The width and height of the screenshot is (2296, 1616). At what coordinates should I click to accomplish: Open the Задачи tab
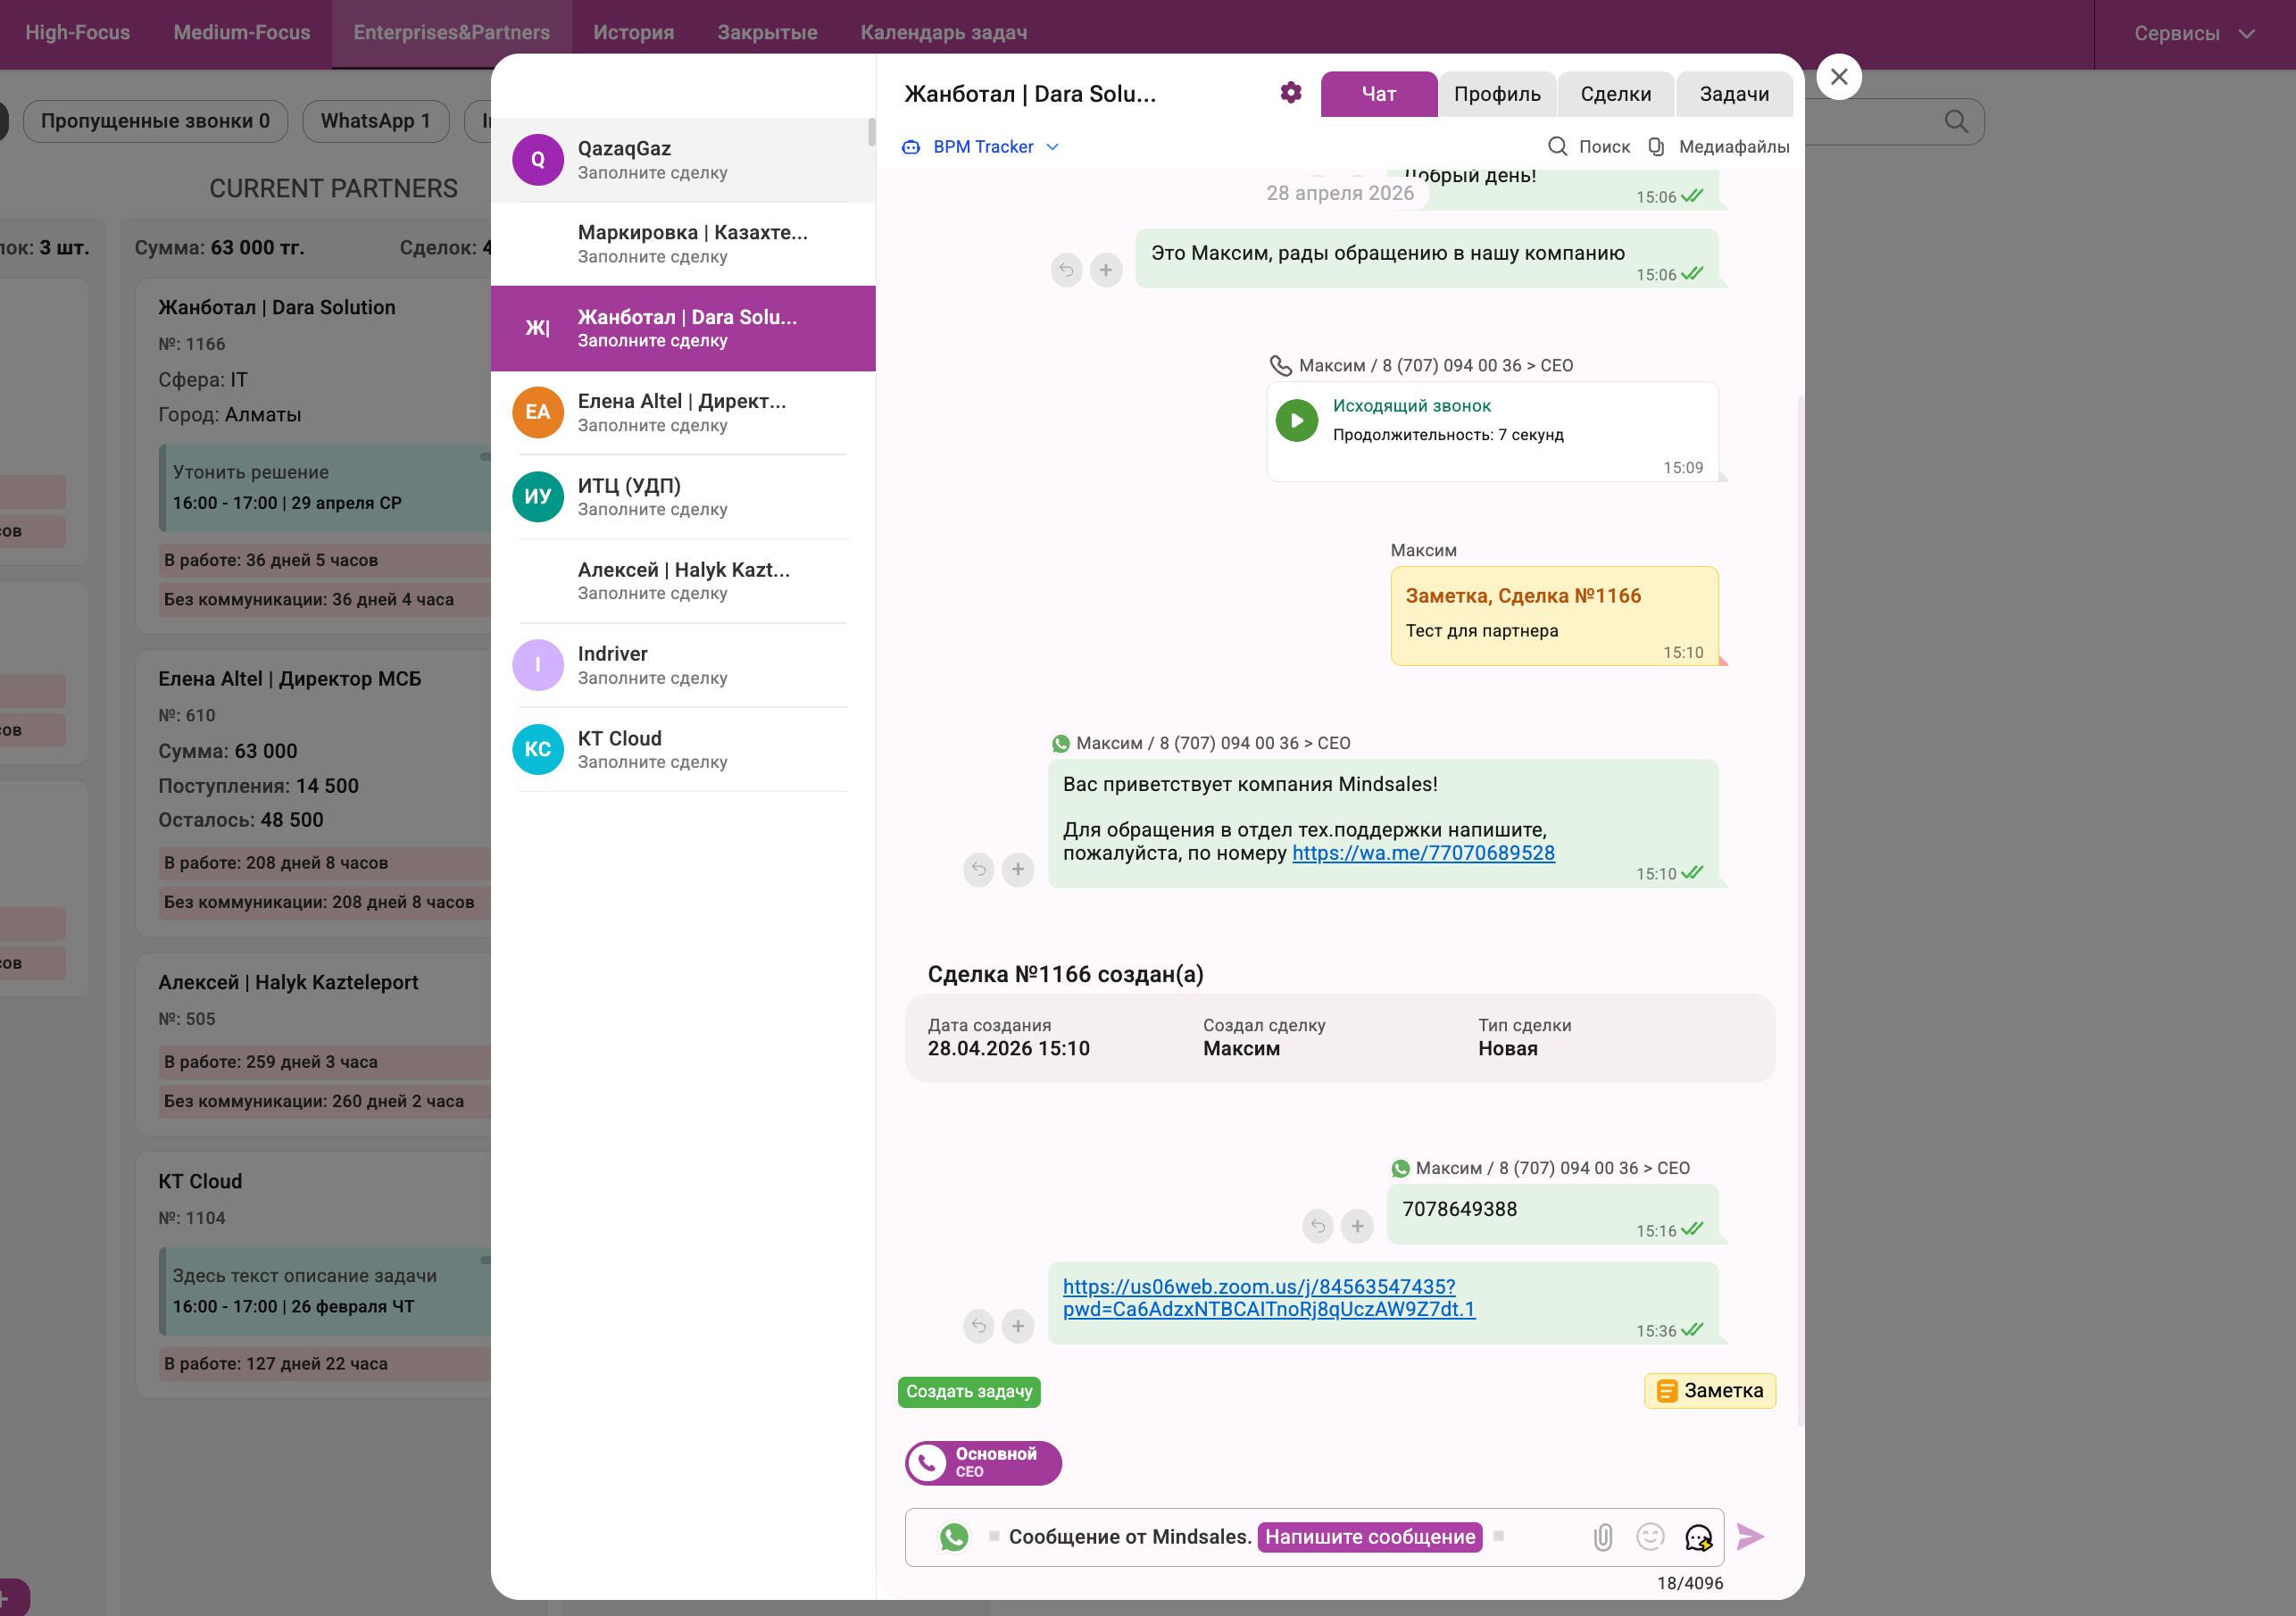click(x=1734, y=94)
